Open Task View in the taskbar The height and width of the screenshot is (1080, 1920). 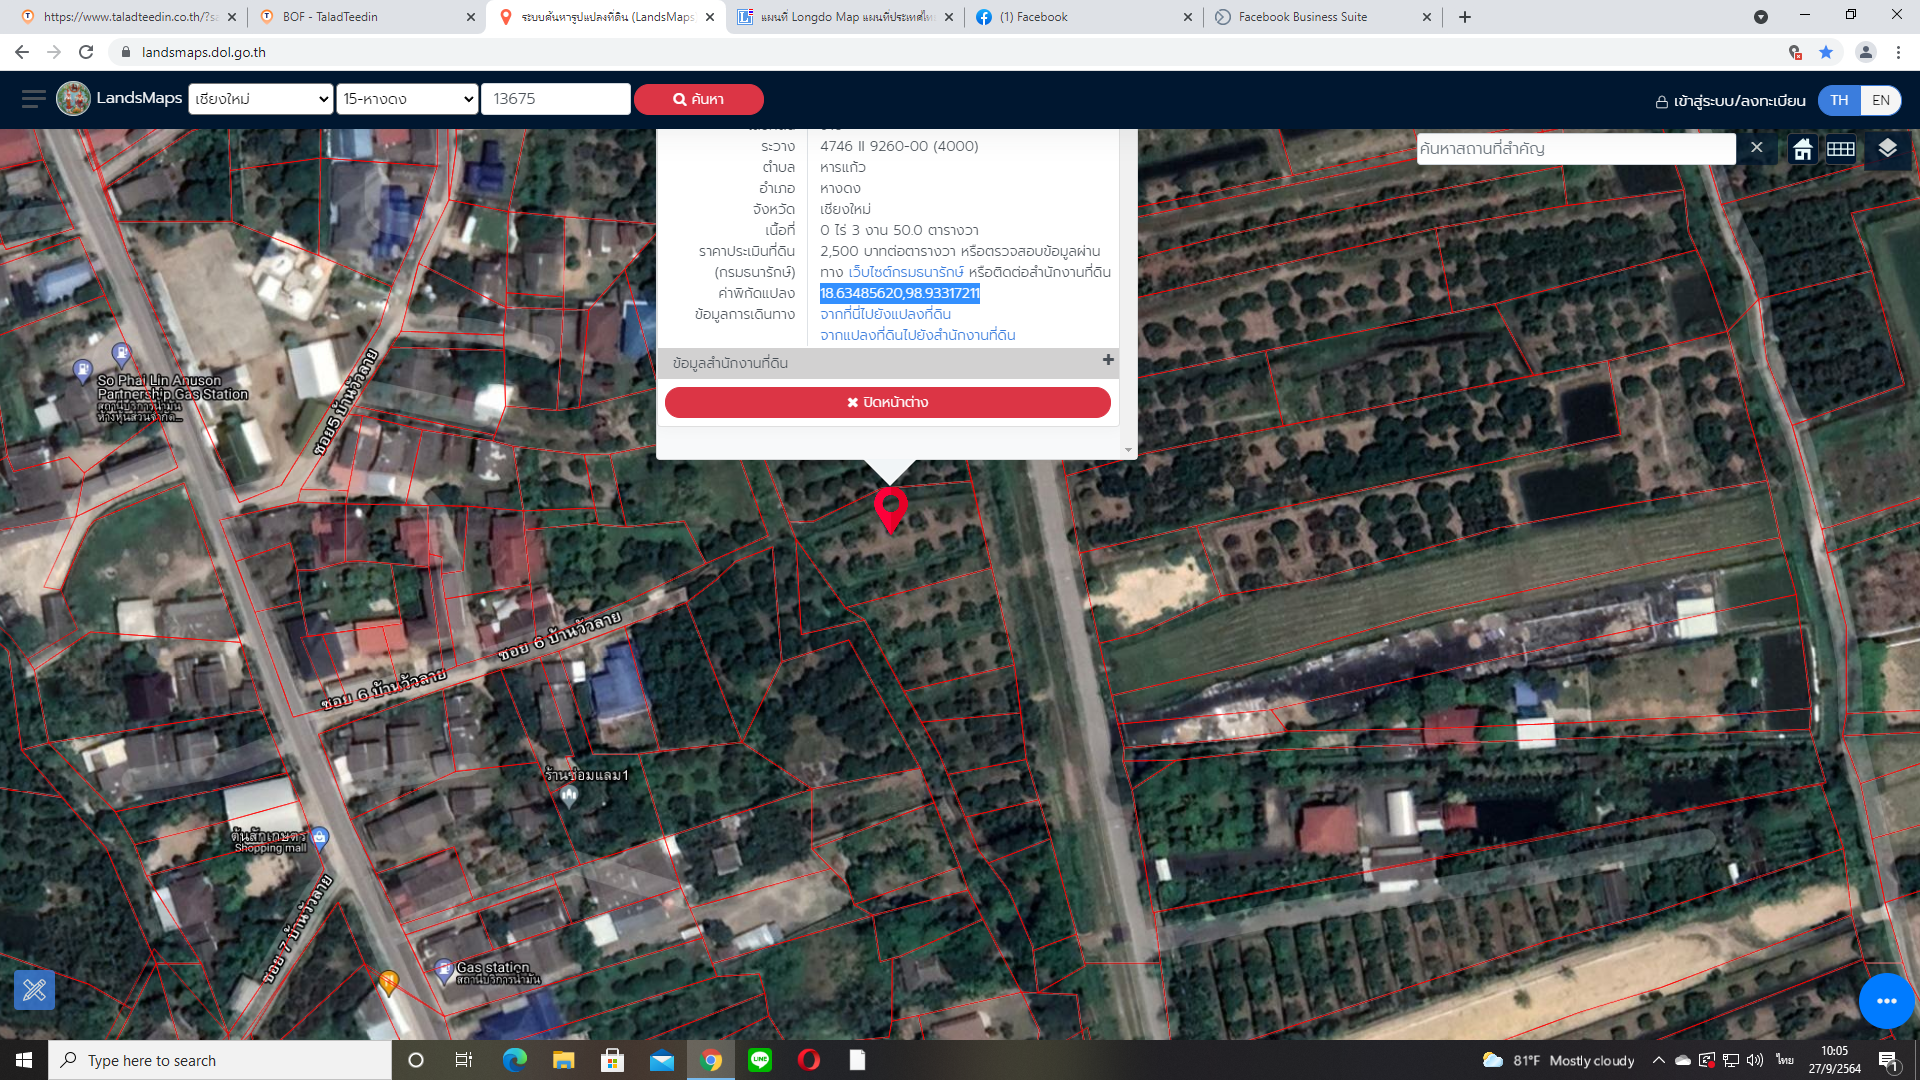464,1060
